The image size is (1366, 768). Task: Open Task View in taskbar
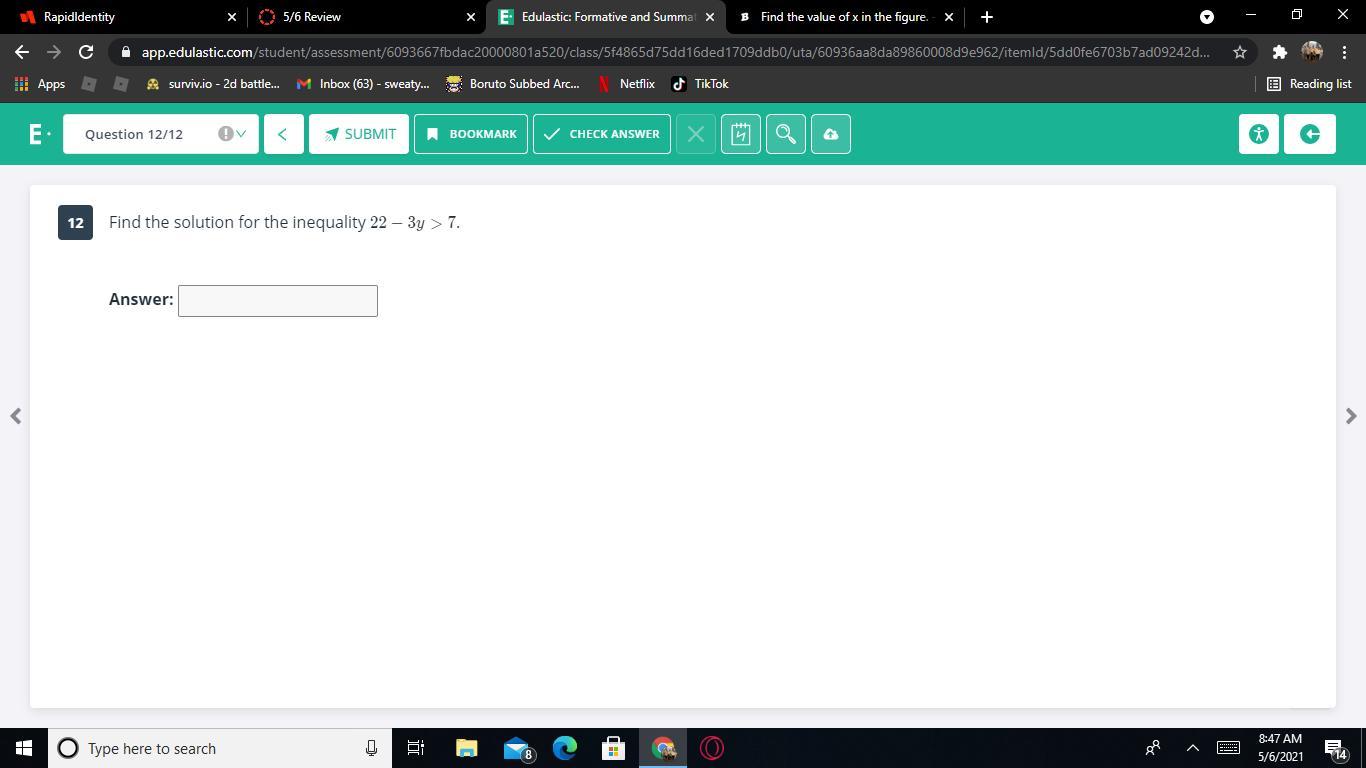416,748
